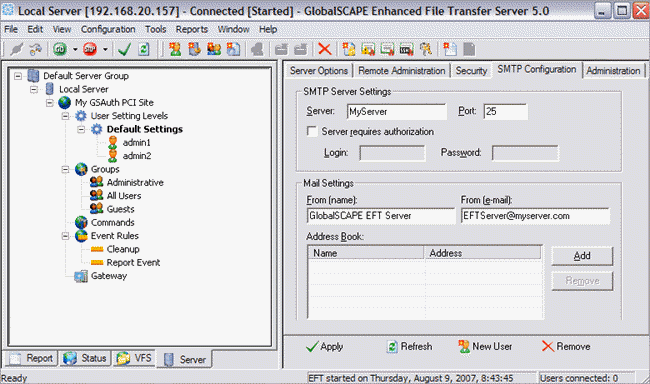Switch to the Remote Administration tab
Image resolution: width=650 pixels, height=384 pixels.
tap(401, 71)
